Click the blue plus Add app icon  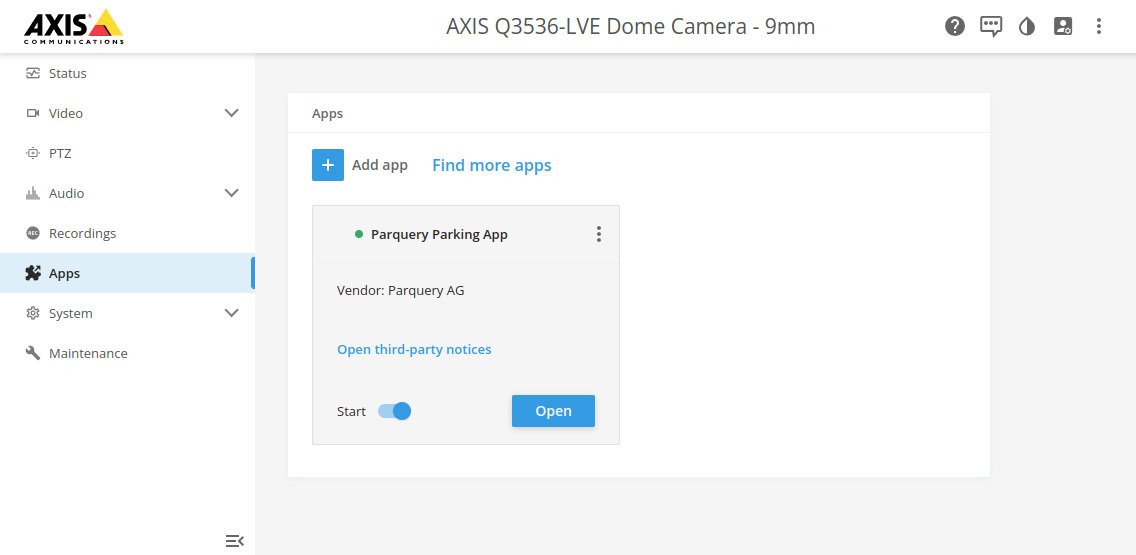[328, 165]
